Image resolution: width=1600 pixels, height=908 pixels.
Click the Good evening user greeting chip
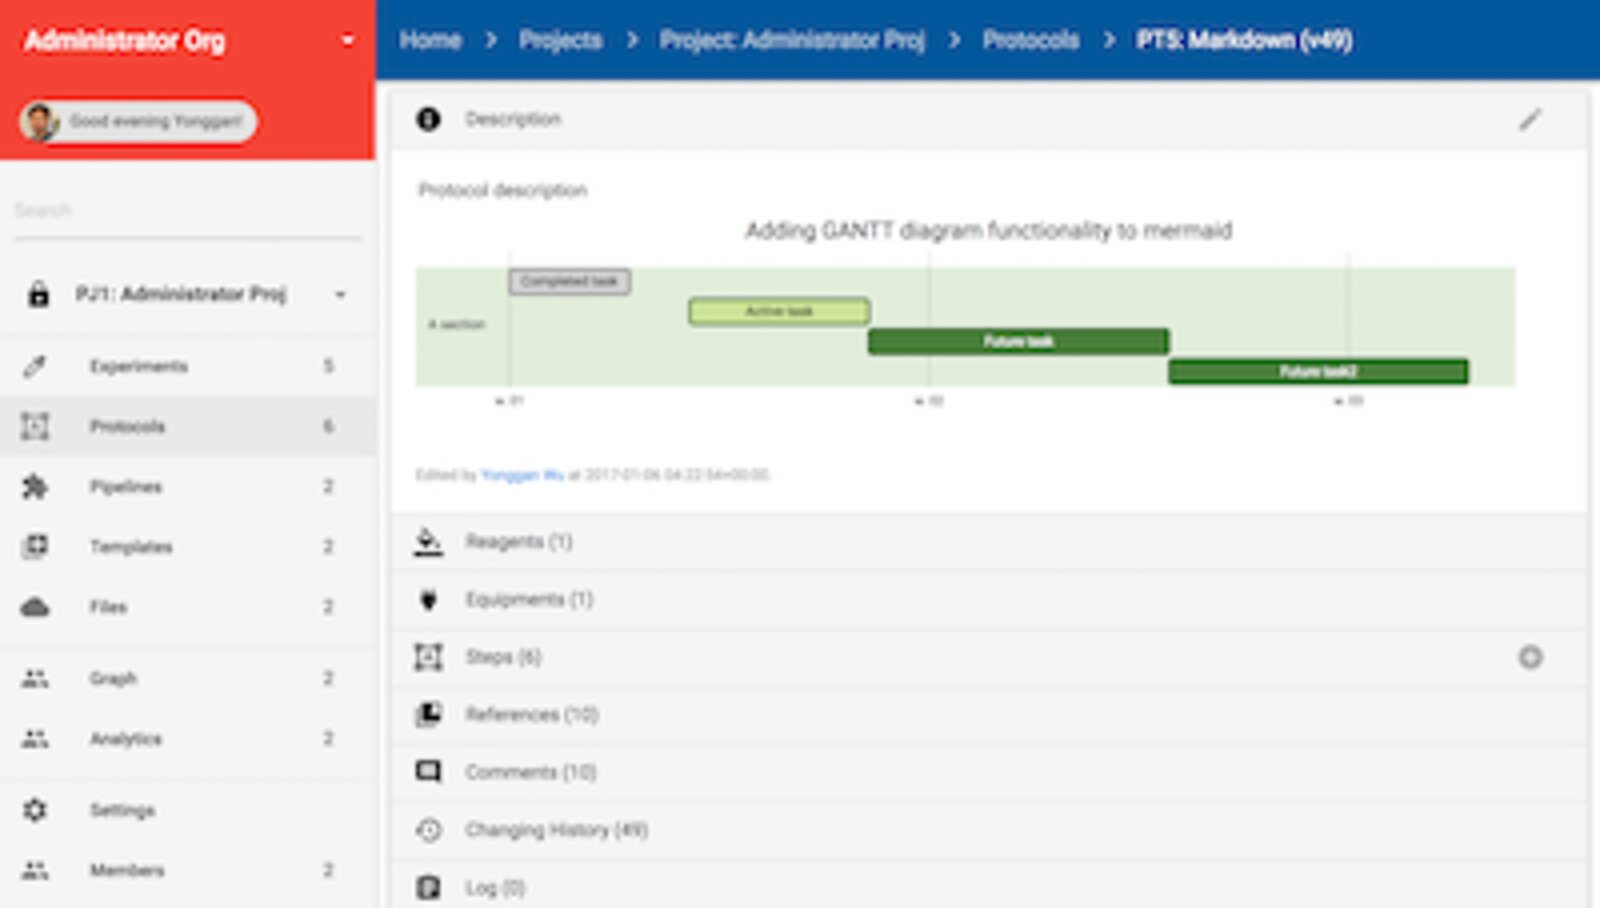click(x=139, y=121)
